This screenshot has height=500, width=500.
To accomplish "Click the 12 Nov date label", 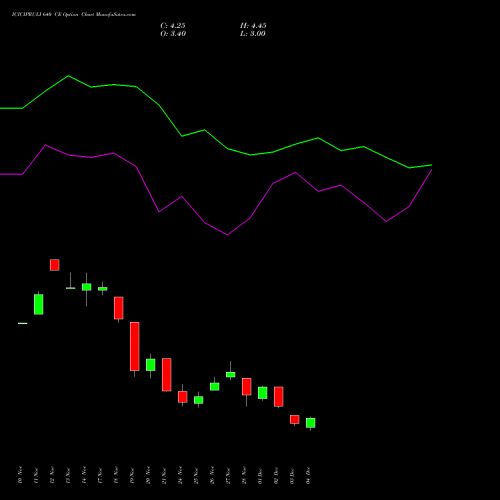I will point(52,475).
